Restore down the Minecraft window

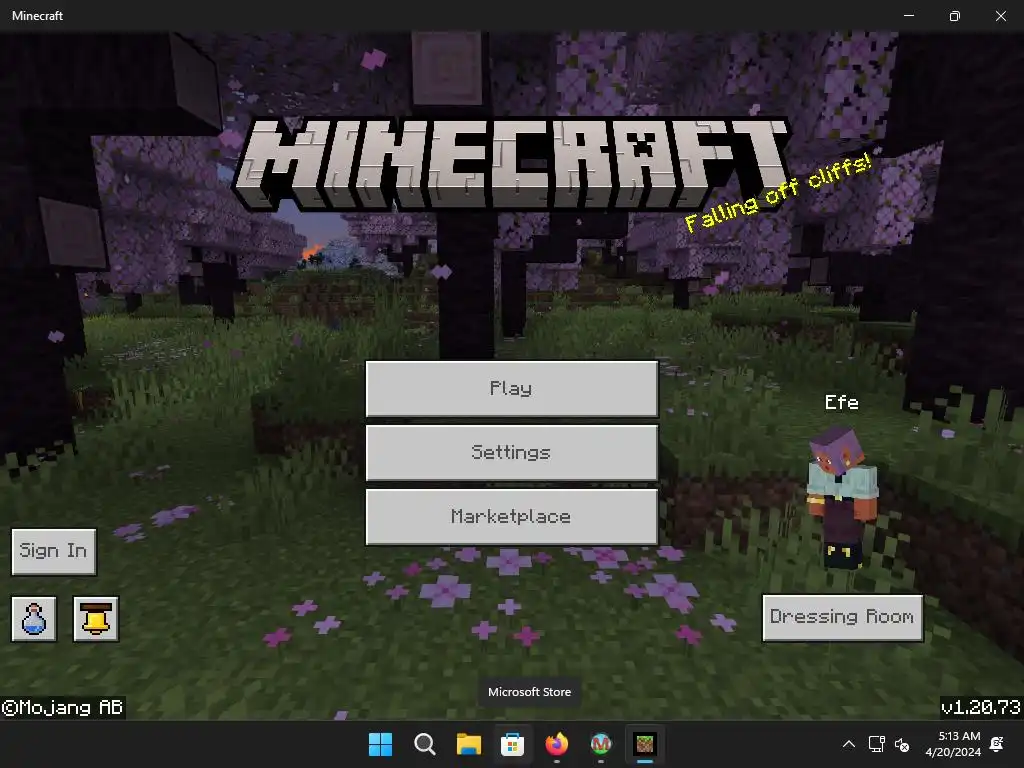tap(955, 16)
